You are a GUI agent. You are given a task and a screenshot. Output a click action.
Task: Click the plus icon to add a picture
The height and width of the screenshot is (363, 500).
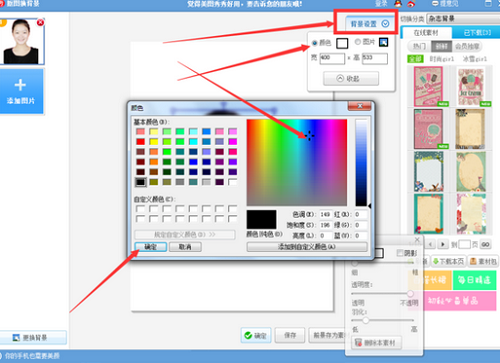click(x=20, y=85)
